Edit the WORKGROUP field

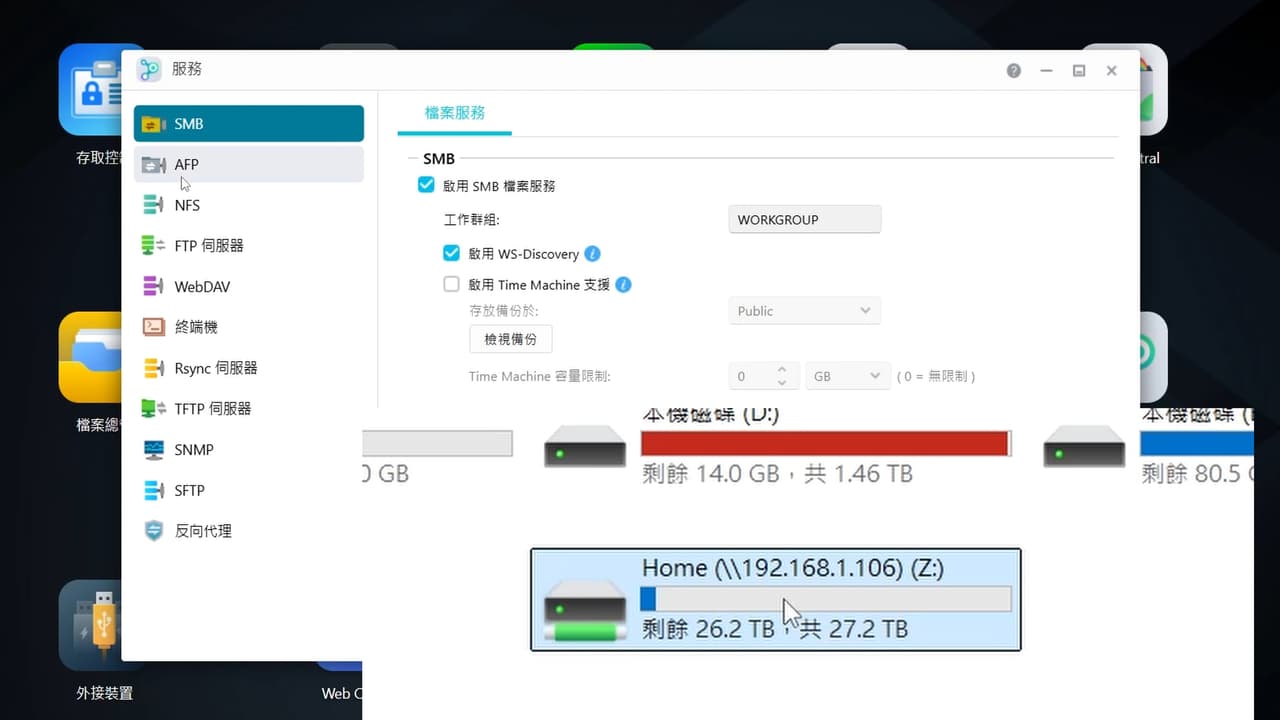[804, 219]
